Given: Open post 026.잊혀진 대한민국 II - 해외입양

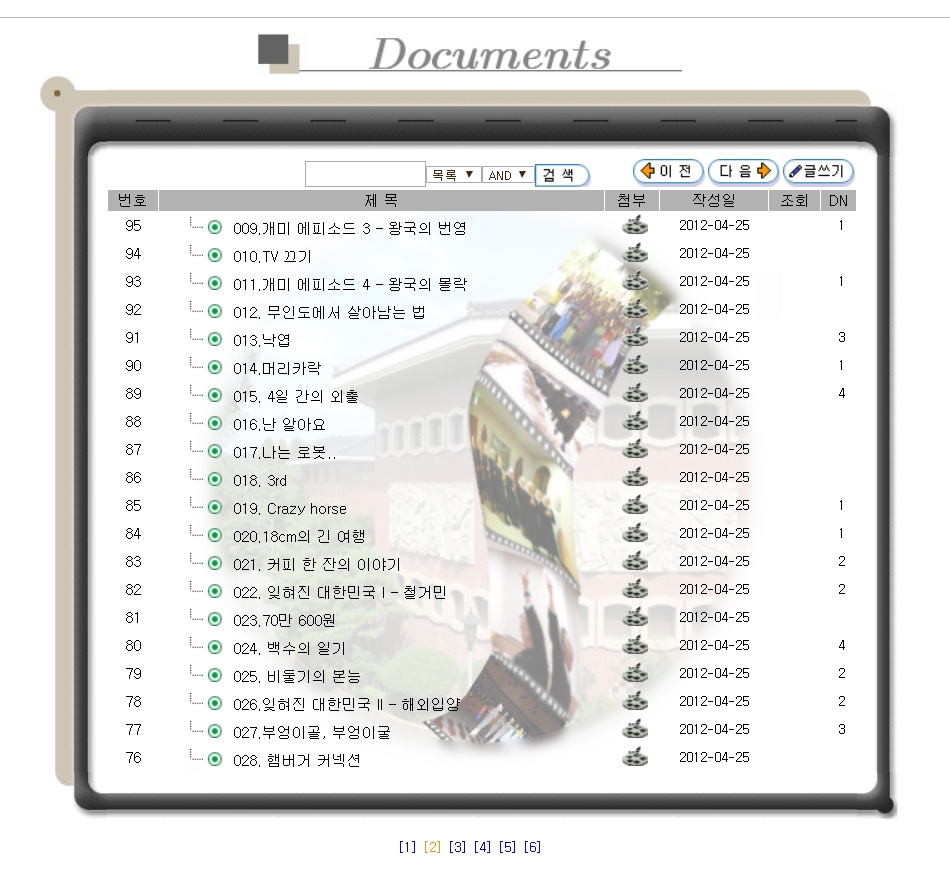Looking at the screenshot, I should (x=347, y=704).
